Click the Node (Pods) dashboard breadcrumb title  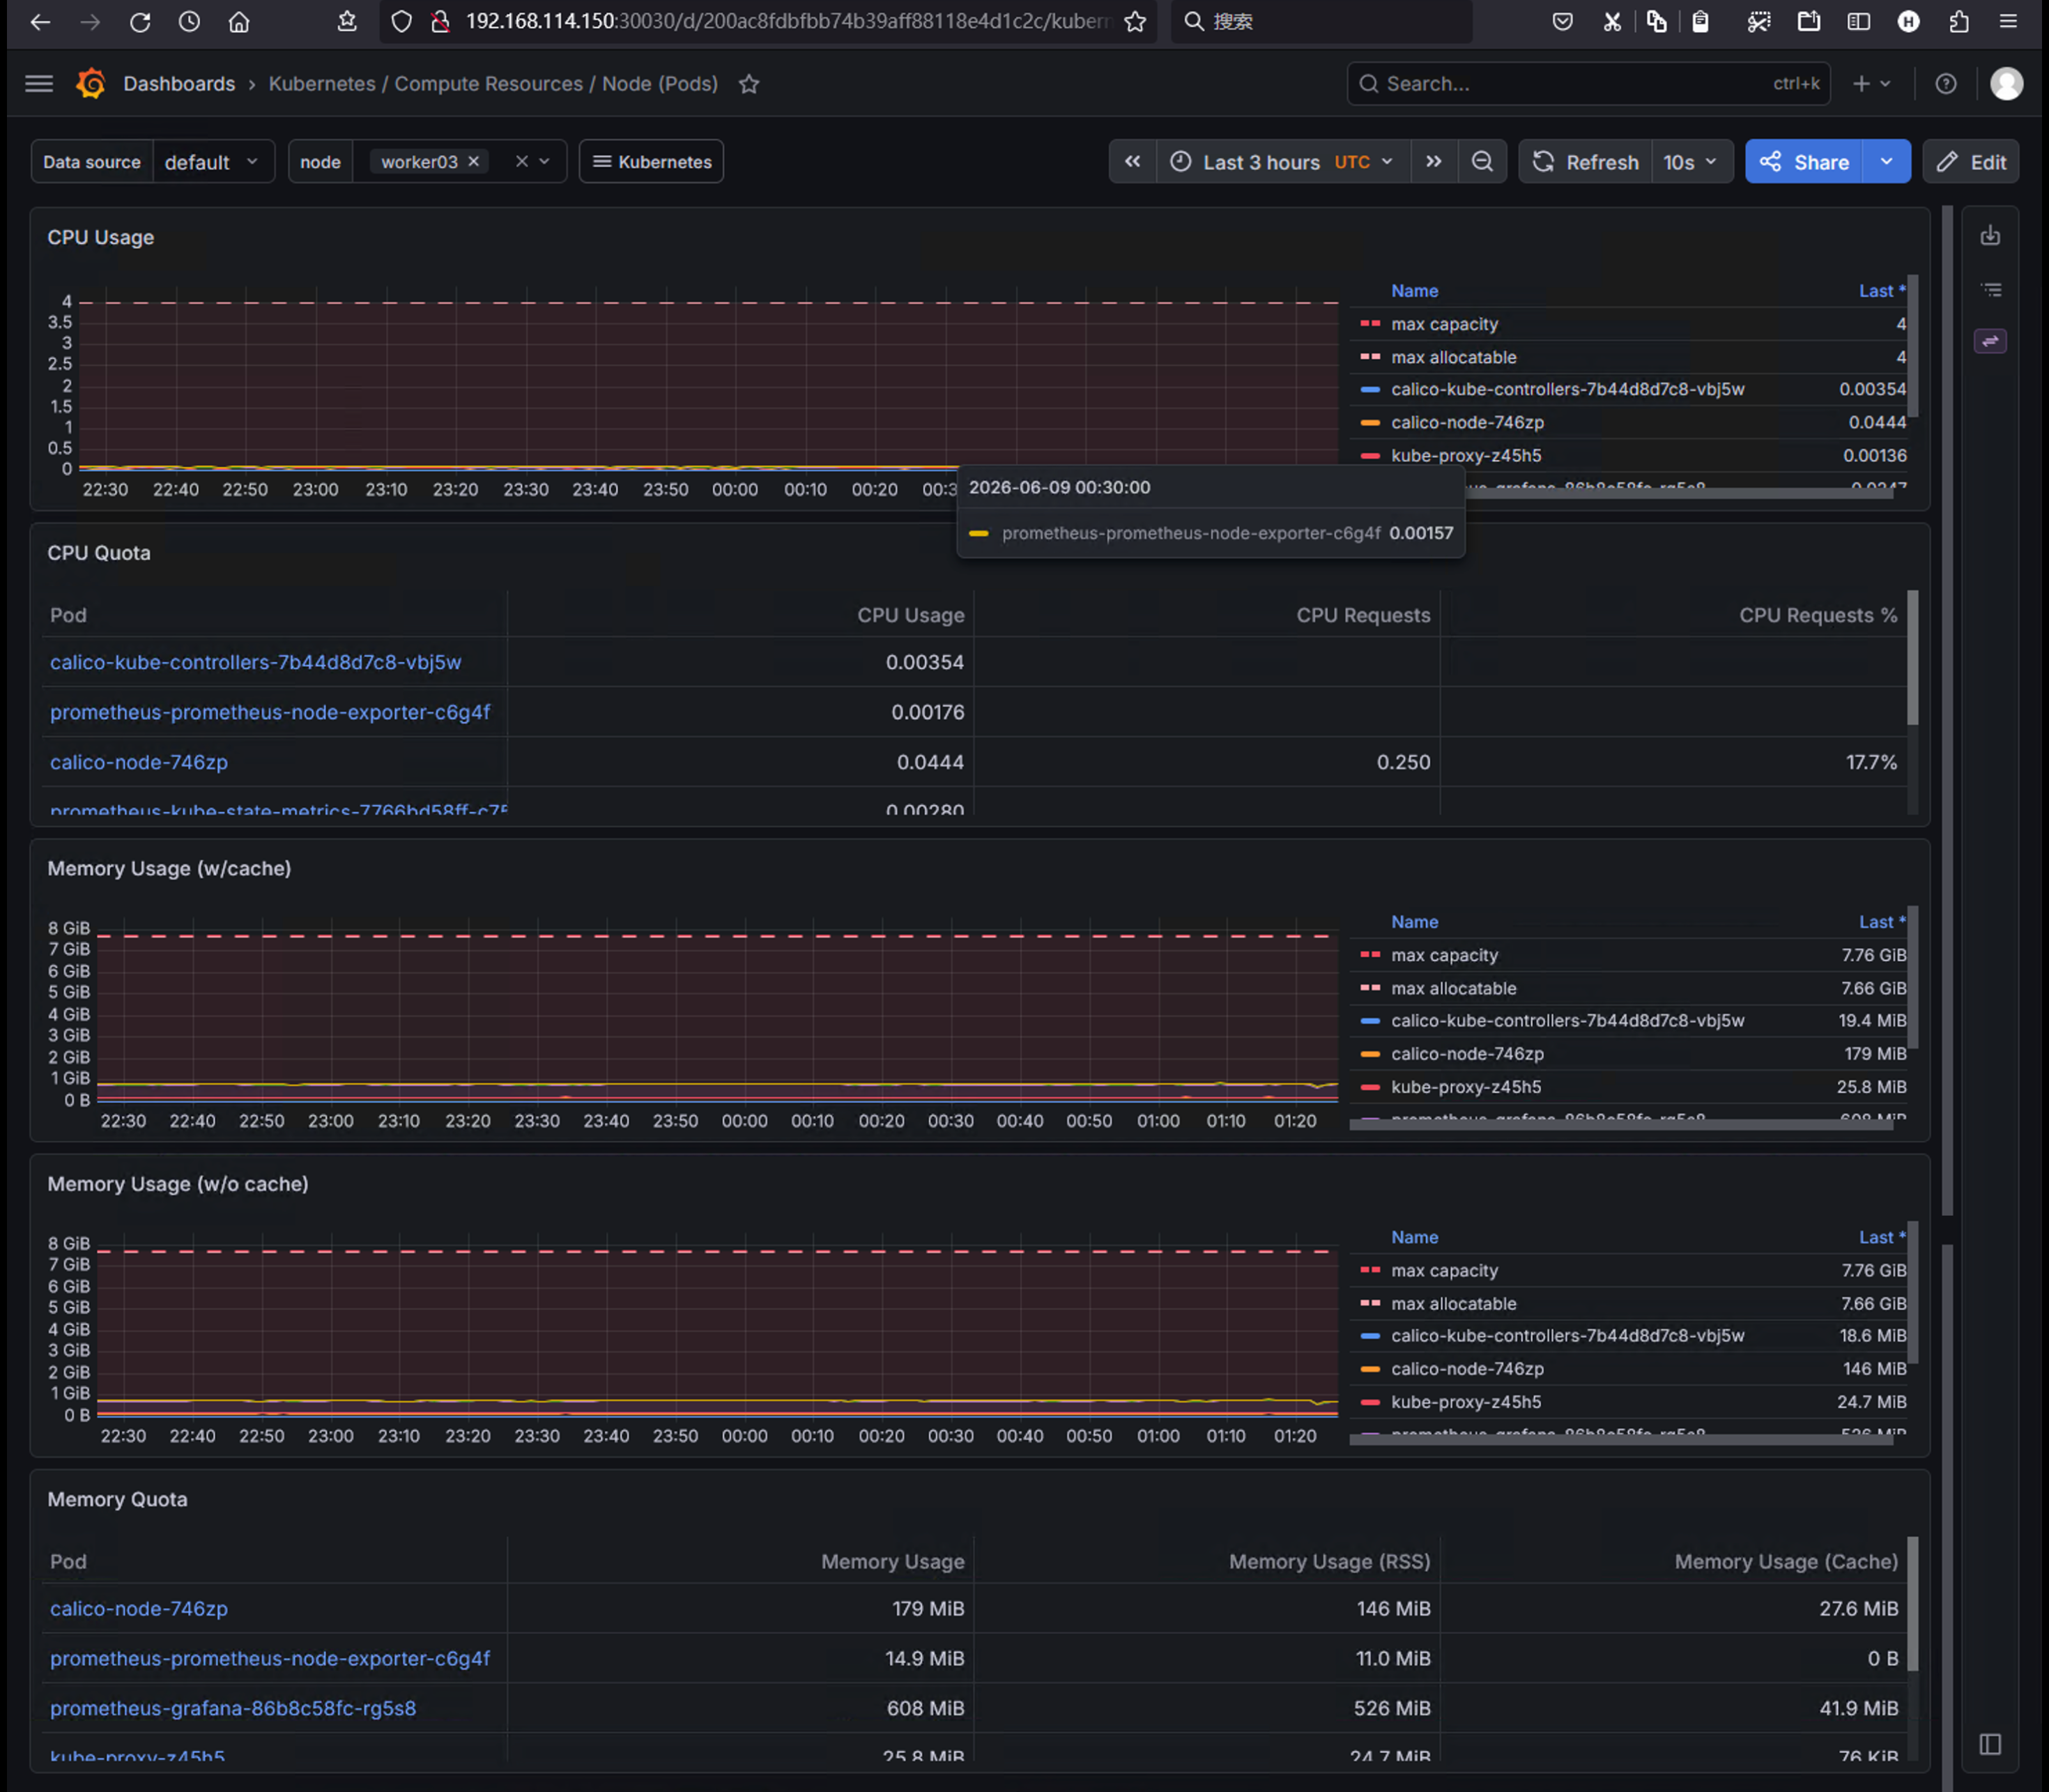(x=493, y=84)
